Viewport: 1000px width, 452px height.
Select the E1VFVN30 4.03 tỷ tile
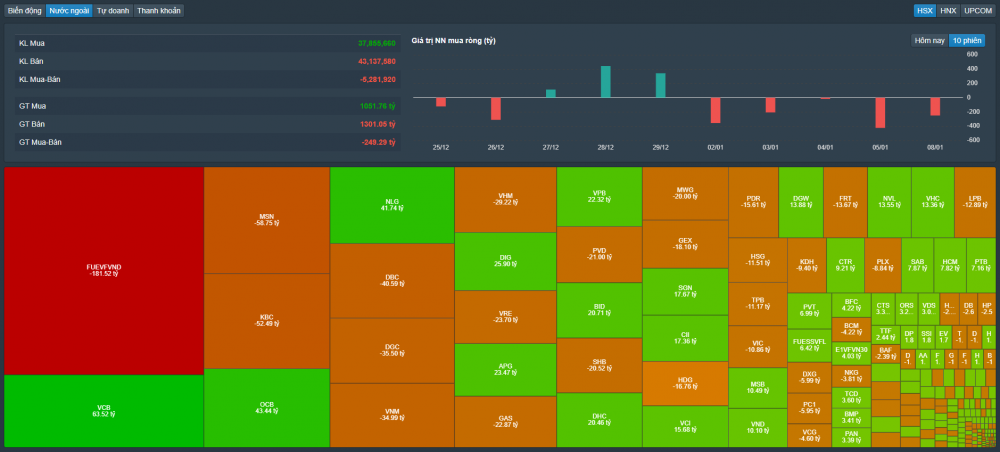pyautogui.click(x=851, y=353)
